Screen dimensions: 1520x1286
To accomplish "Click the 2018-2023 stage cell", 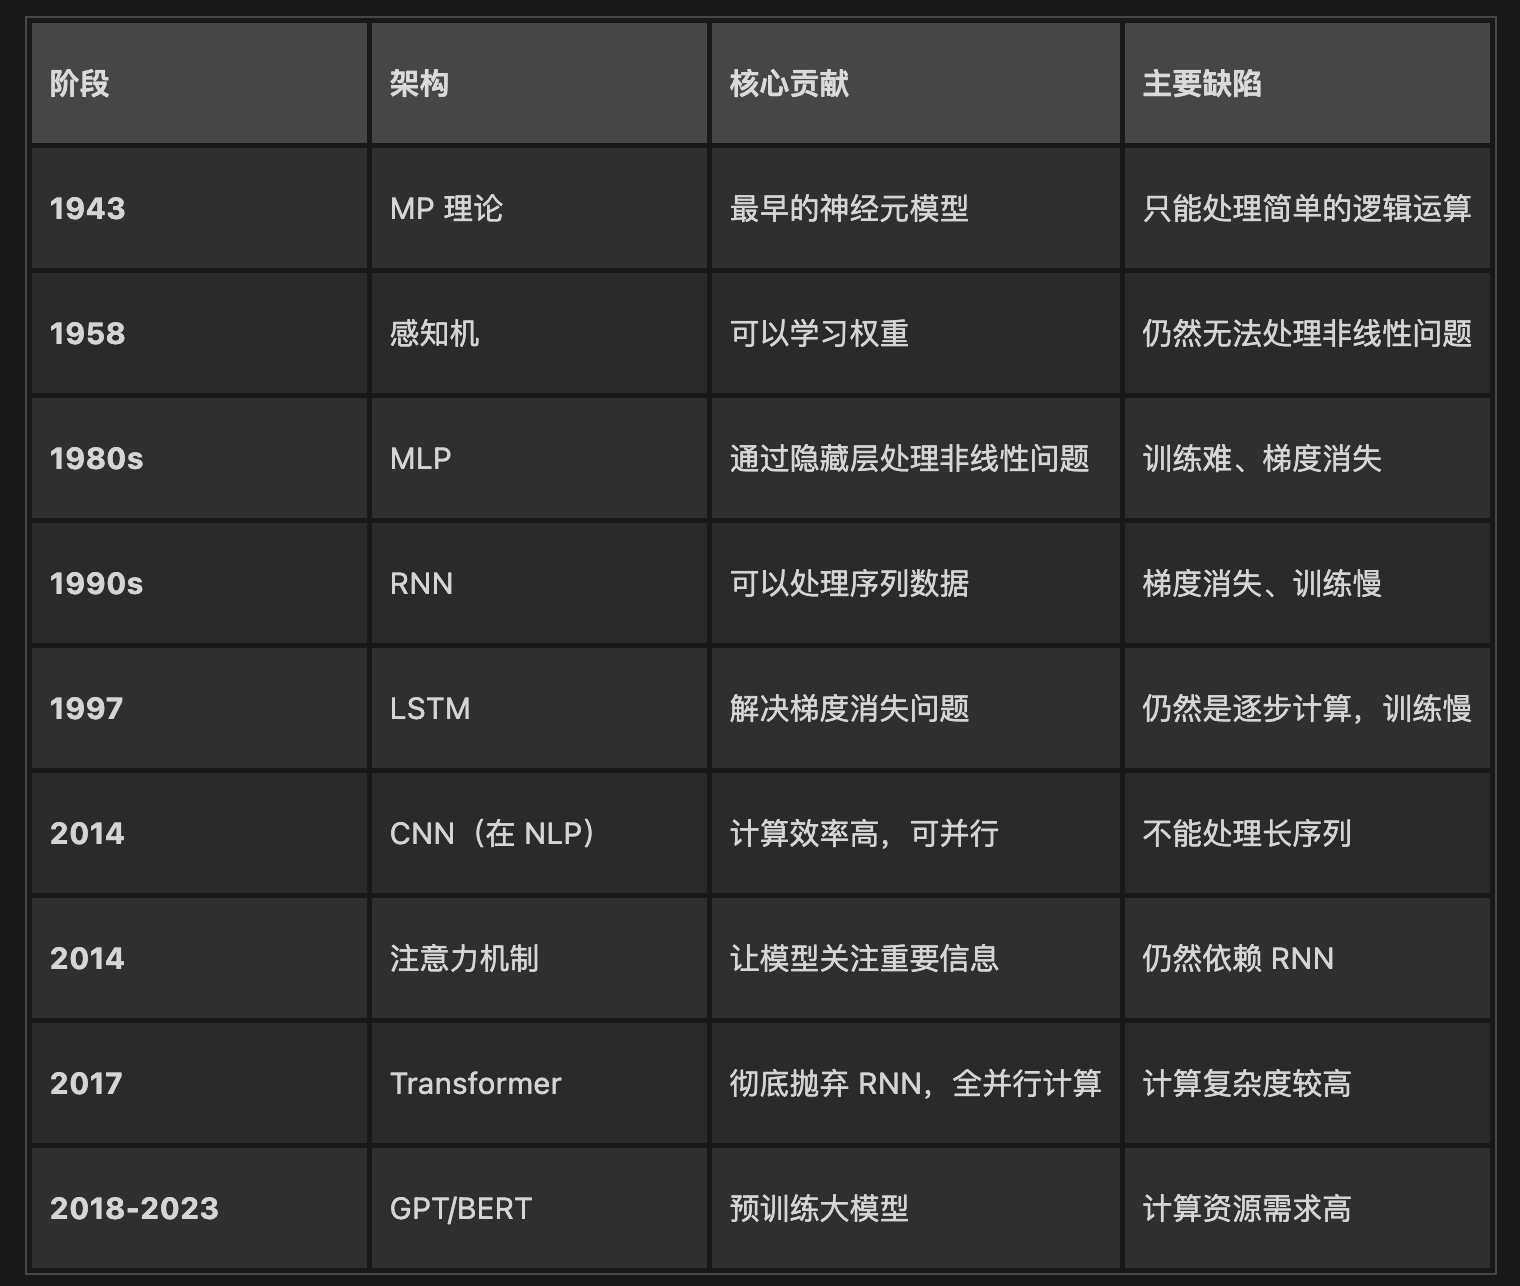I will click(134, 1209).
